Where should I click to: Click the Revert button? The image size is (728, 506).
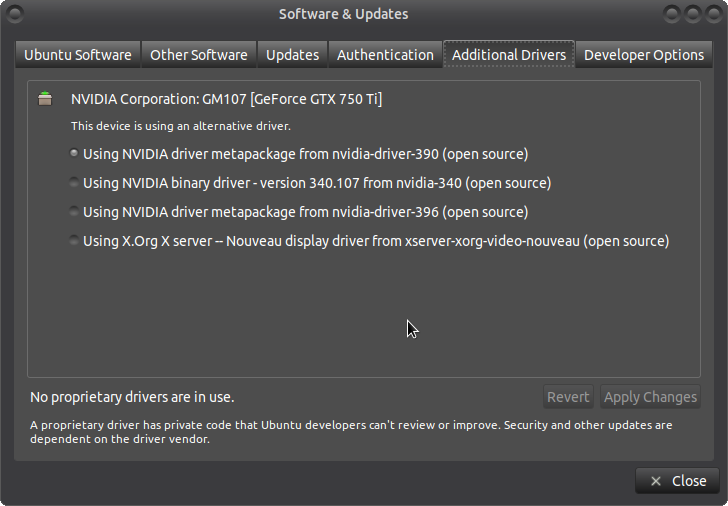coord(568,397)
